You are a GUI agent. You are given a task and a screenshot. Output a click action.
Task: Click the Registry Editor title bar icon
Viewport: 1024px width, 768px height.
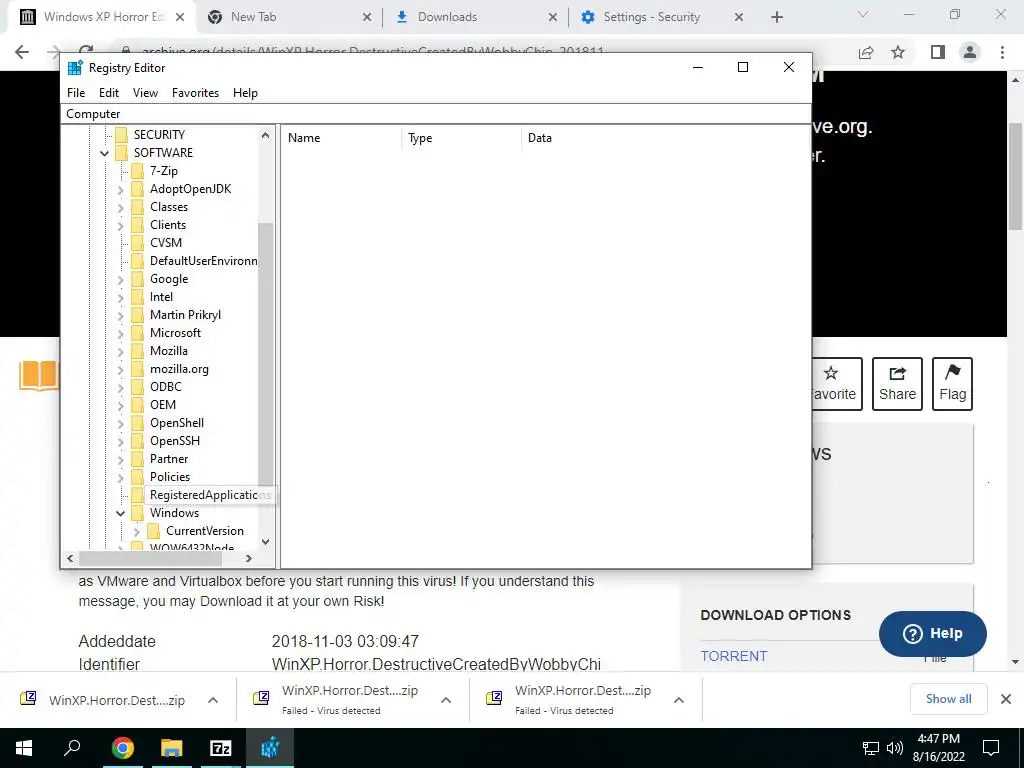75,67
